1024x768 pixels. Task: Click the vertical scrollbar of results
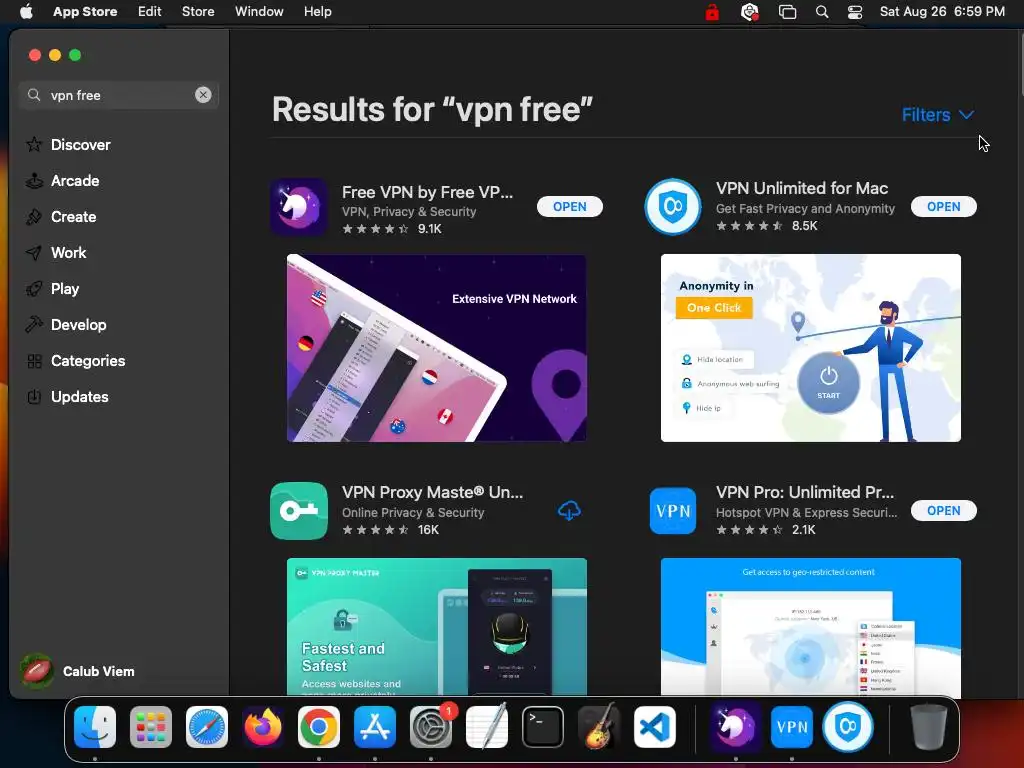coord(1021,65)
